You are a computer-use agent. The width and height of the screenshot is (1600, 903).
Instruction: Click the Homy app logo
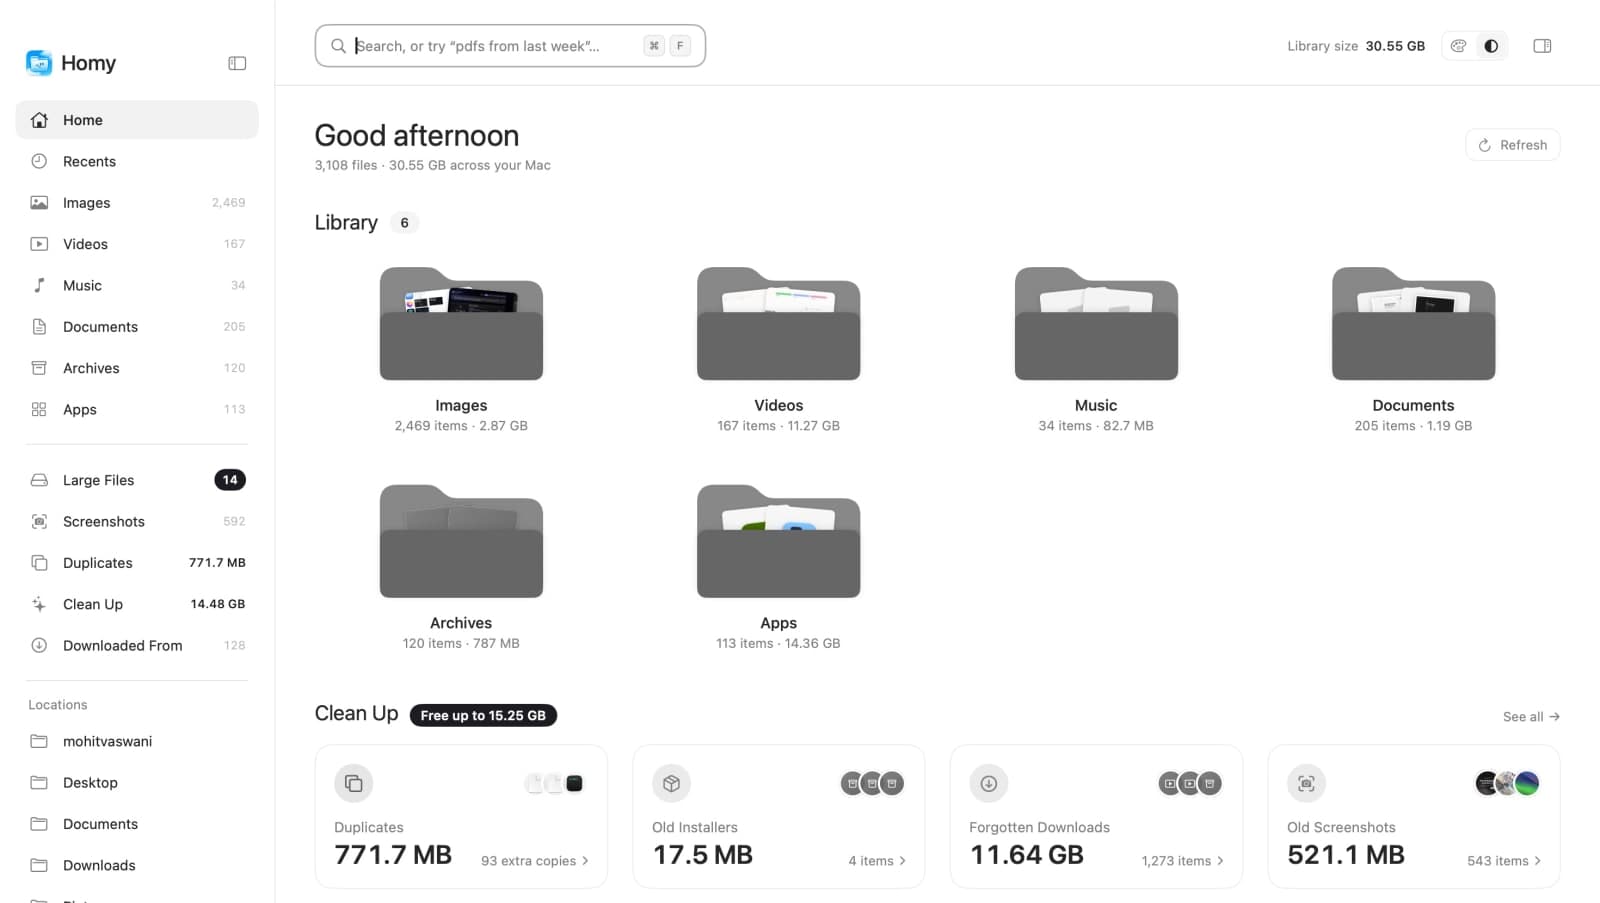(x=39, y=63)
